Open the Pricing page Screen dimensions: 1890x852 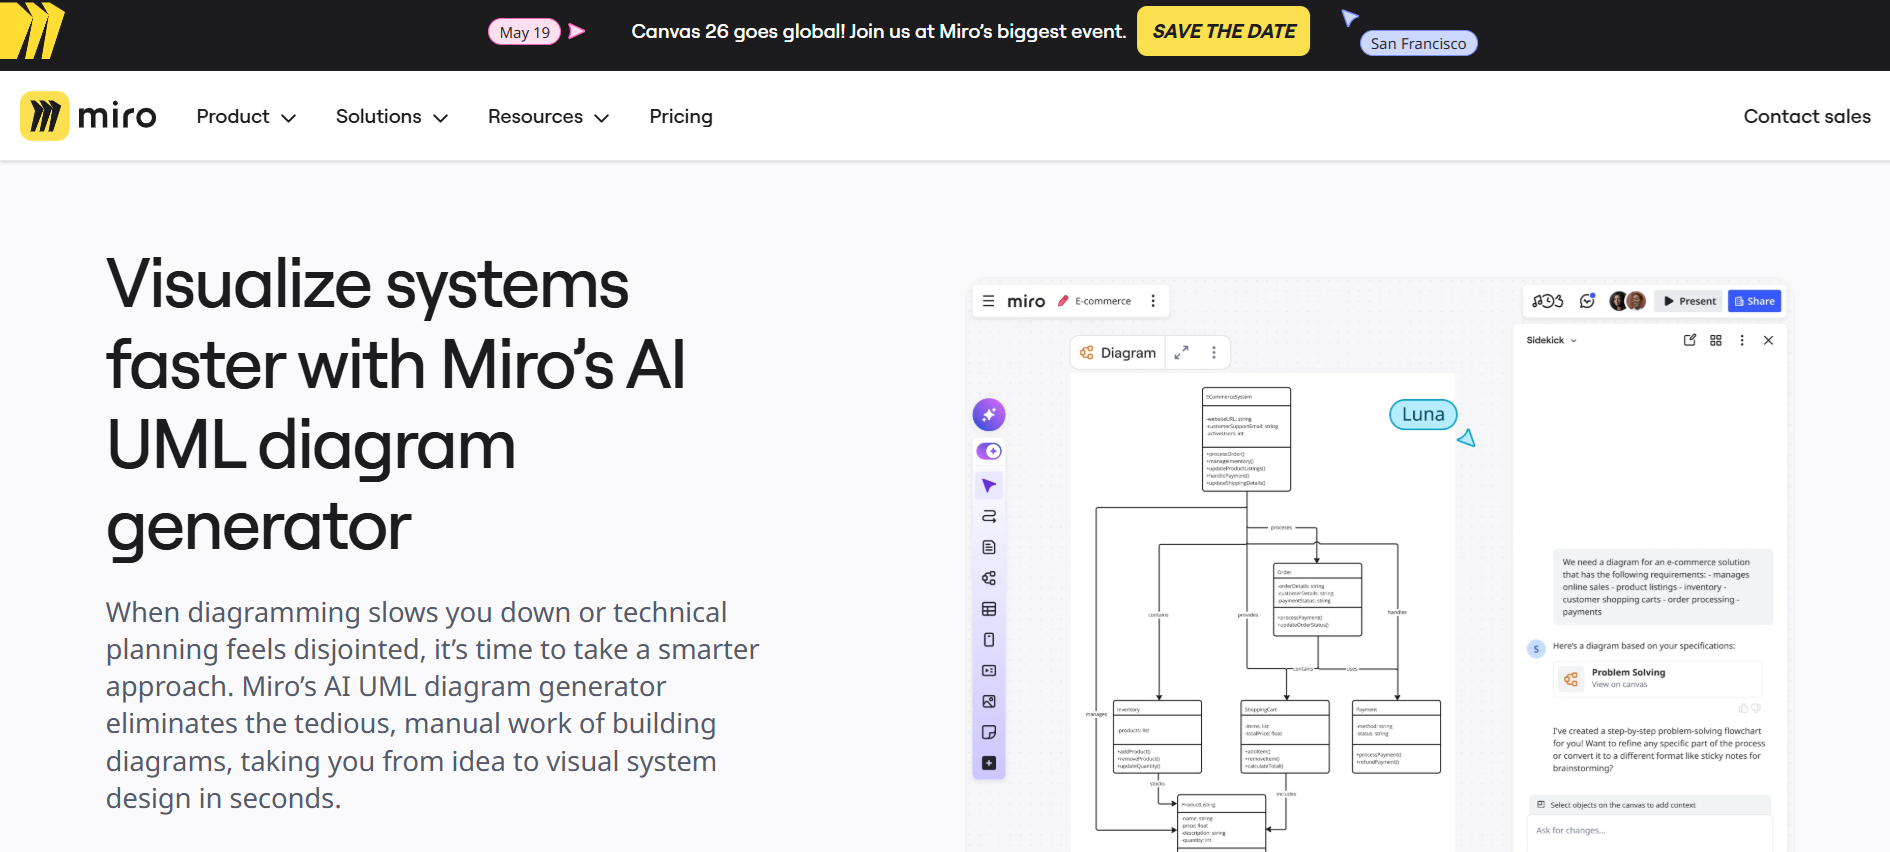pyautogui.click(x=681, y=117)
